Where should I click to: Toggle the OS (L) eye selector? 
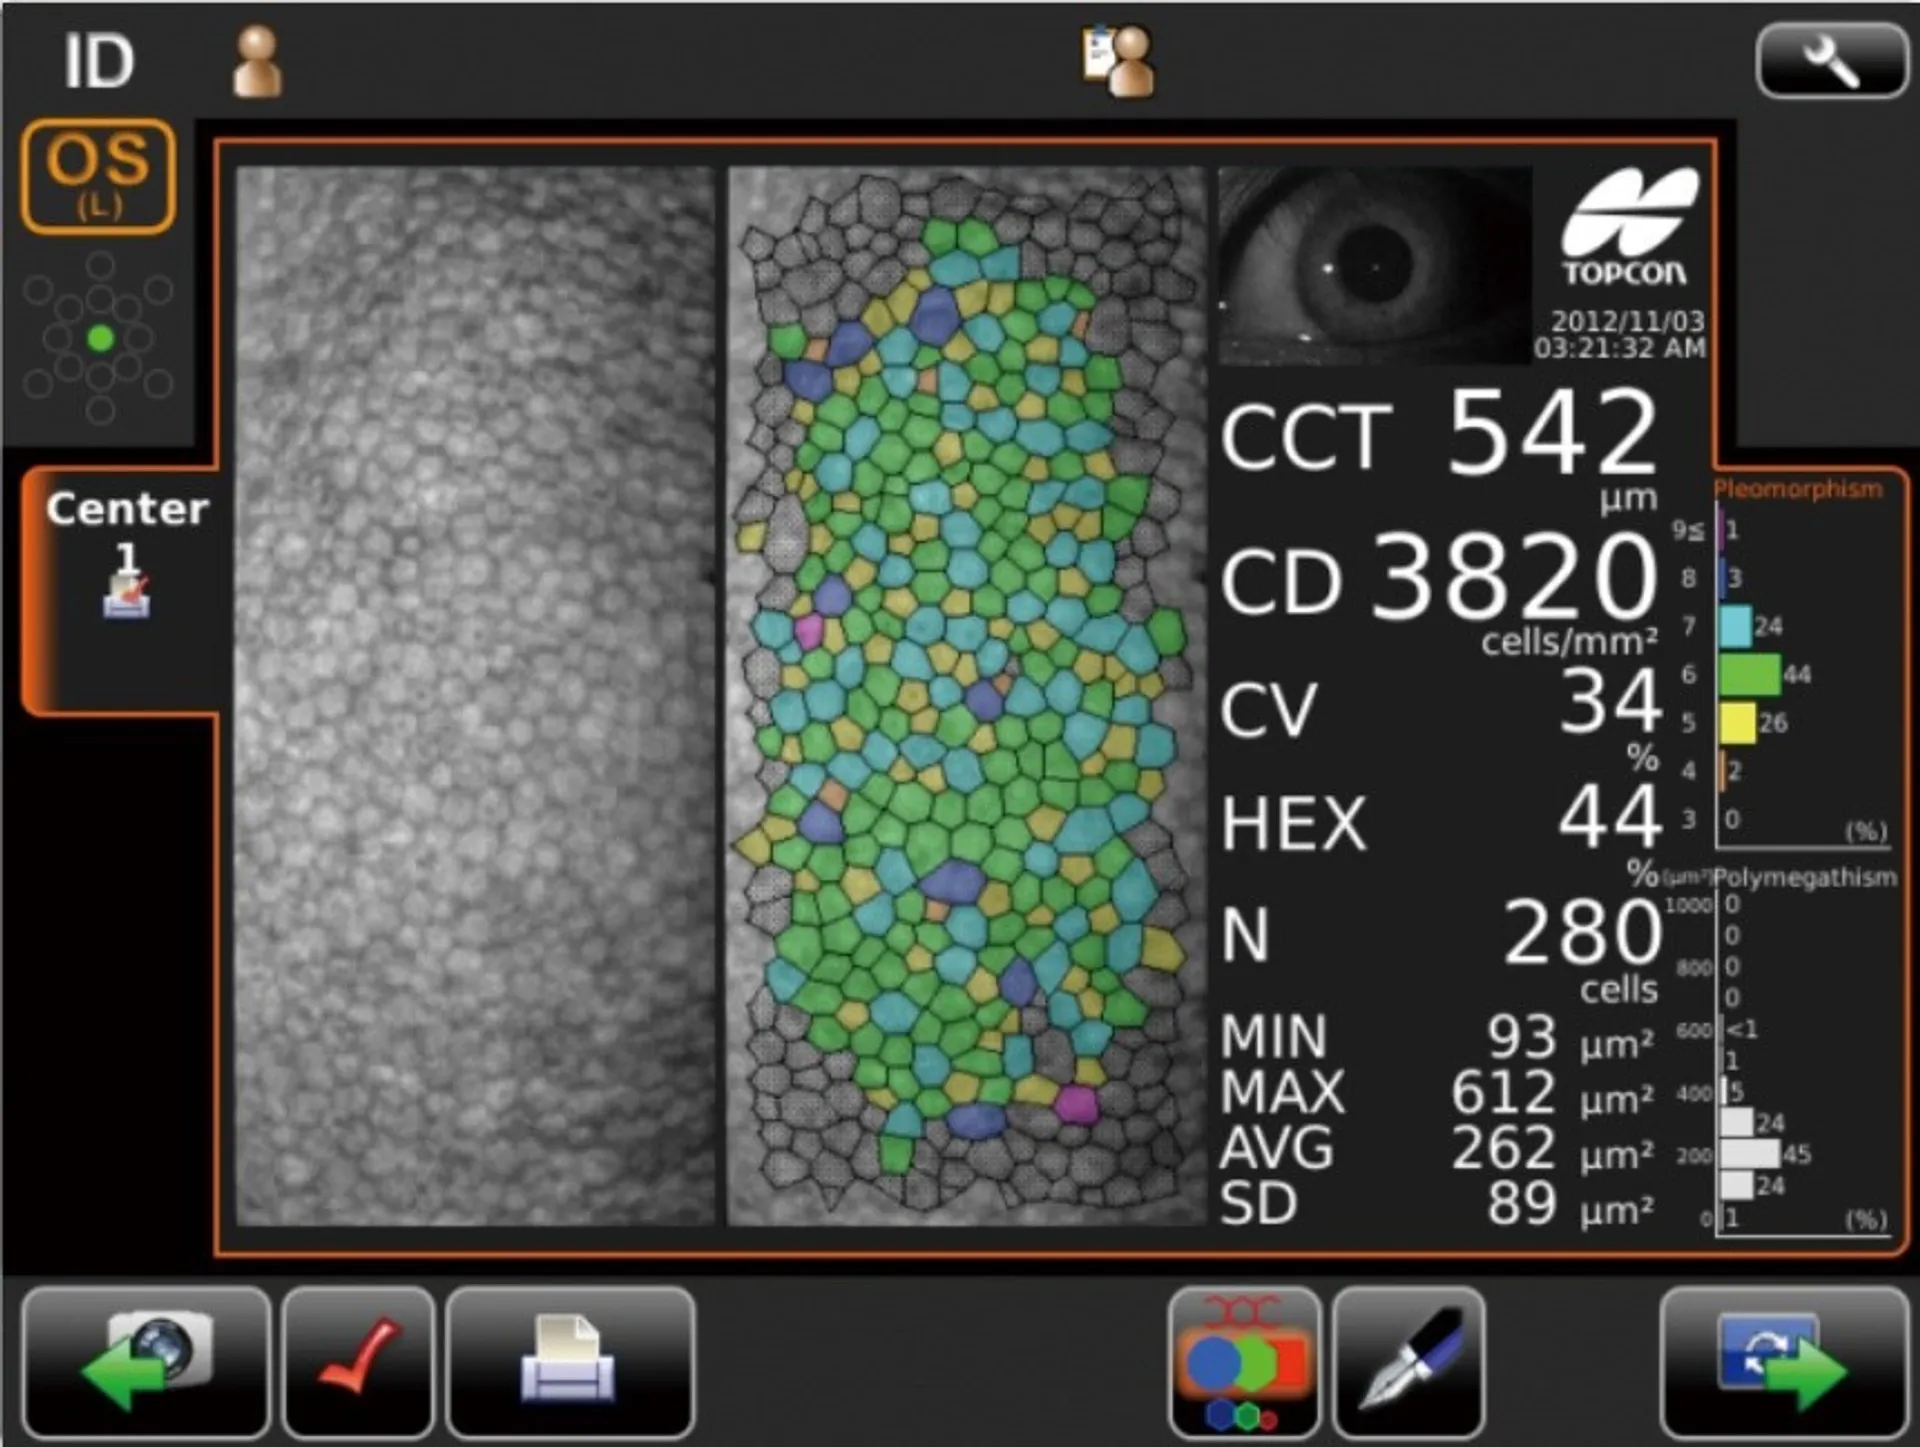[x=98, y=176]
